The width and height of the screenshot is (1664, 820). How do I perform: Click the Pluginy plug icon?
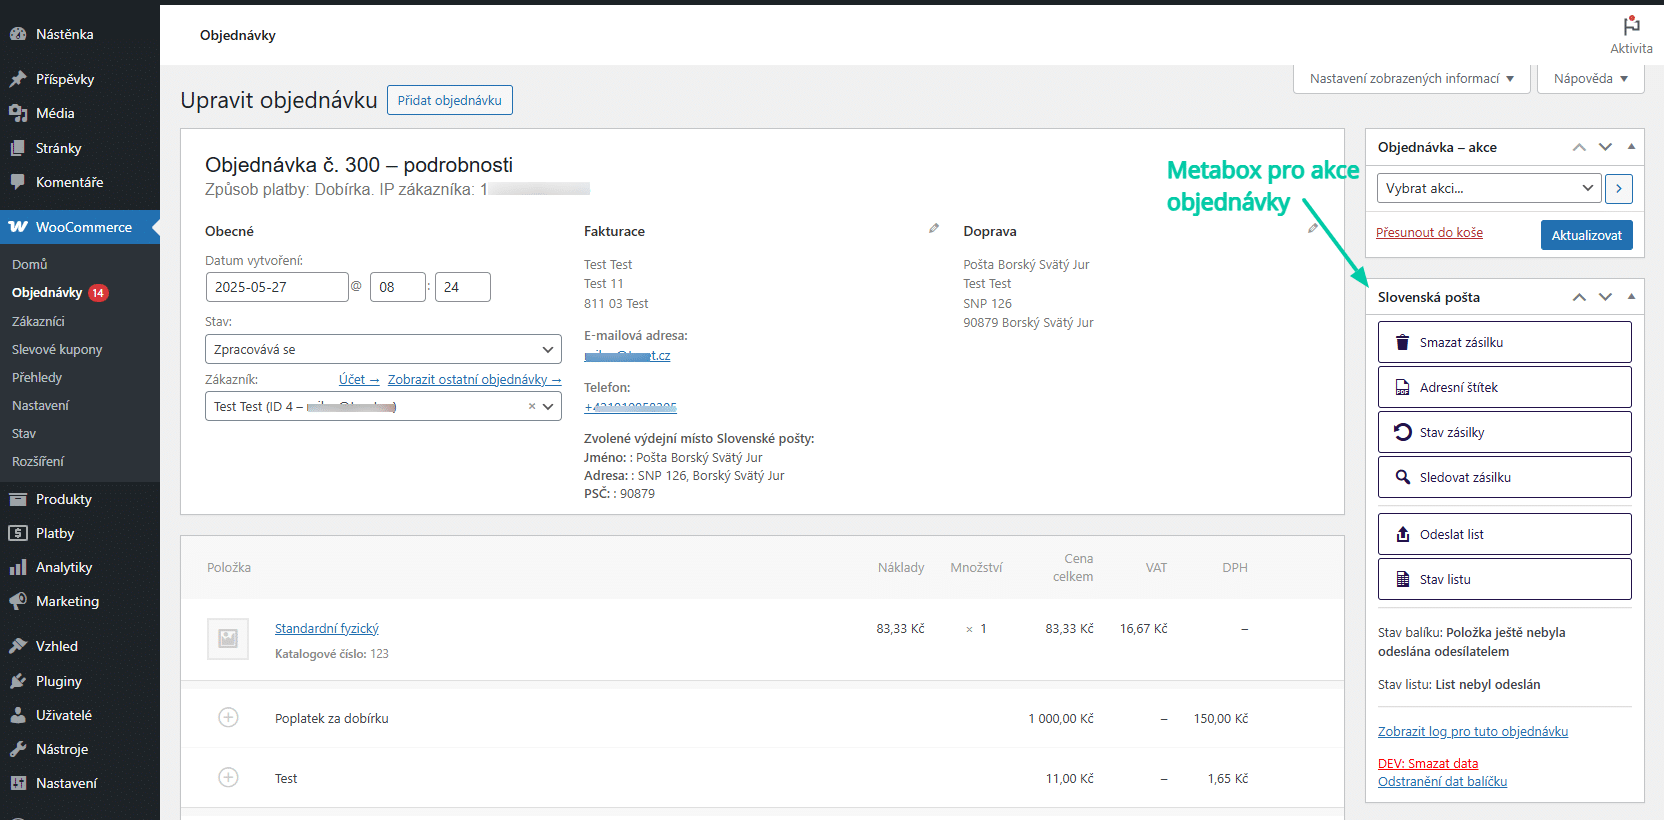click(18, 681)
